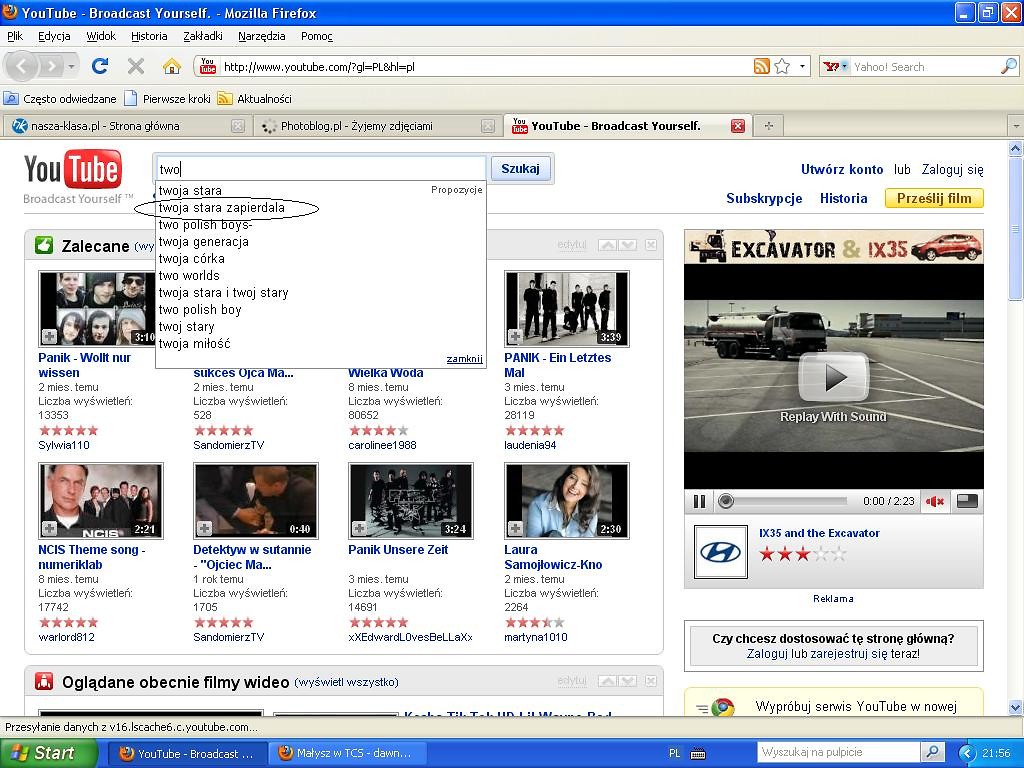Screen dimensions: 1024x768
Task: Click the Yahoo search magnifier icon
Action: click(1008, 66)
